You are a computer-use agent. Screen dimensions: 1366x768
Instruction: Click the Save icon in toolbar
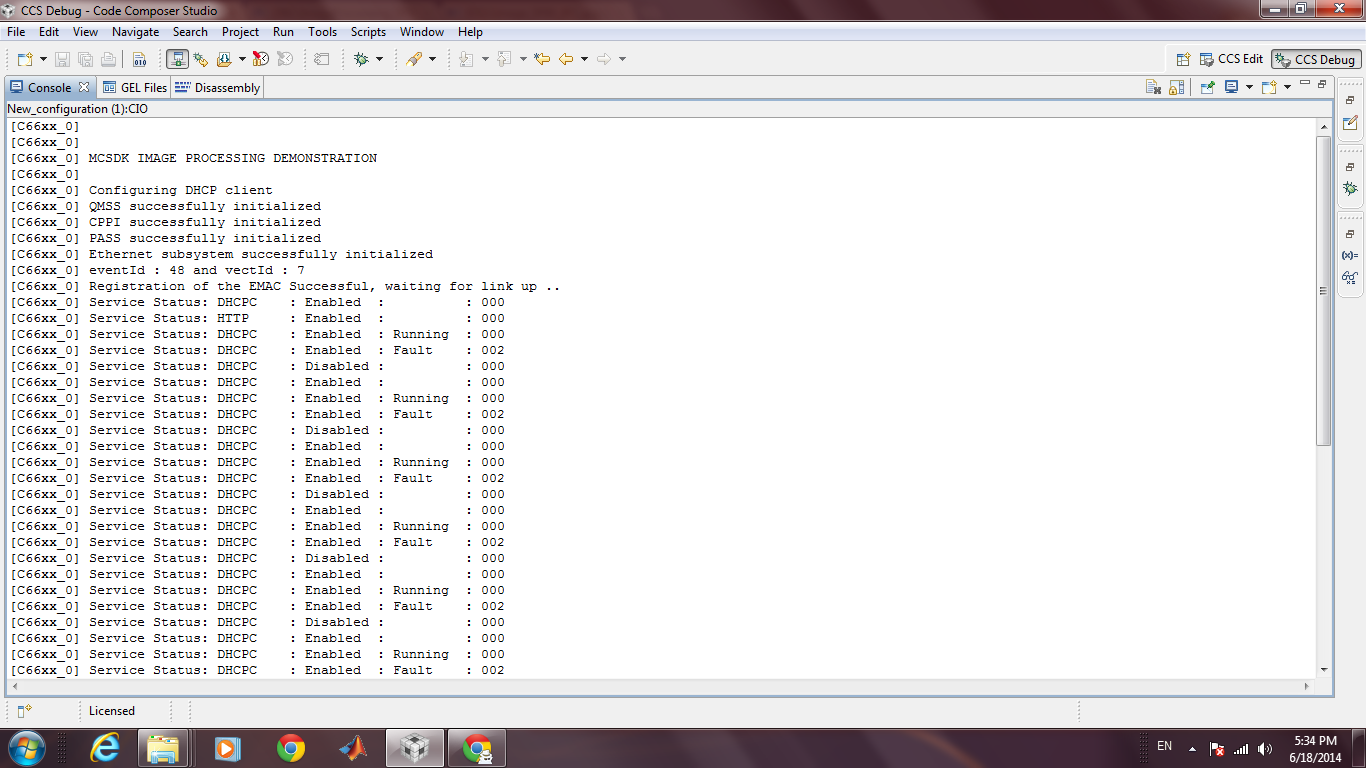62,59
